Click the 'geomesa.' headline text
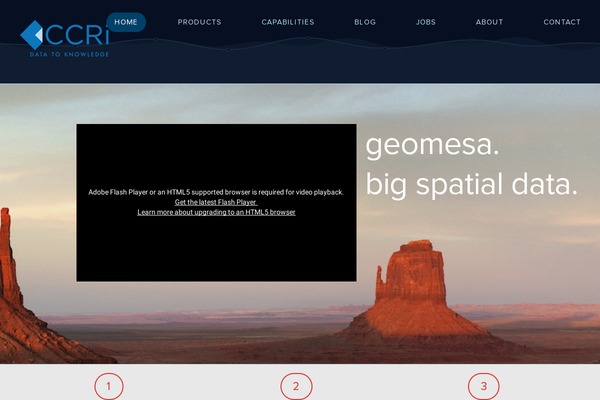This screenshot has height=400, width=600. coord(432,145)
